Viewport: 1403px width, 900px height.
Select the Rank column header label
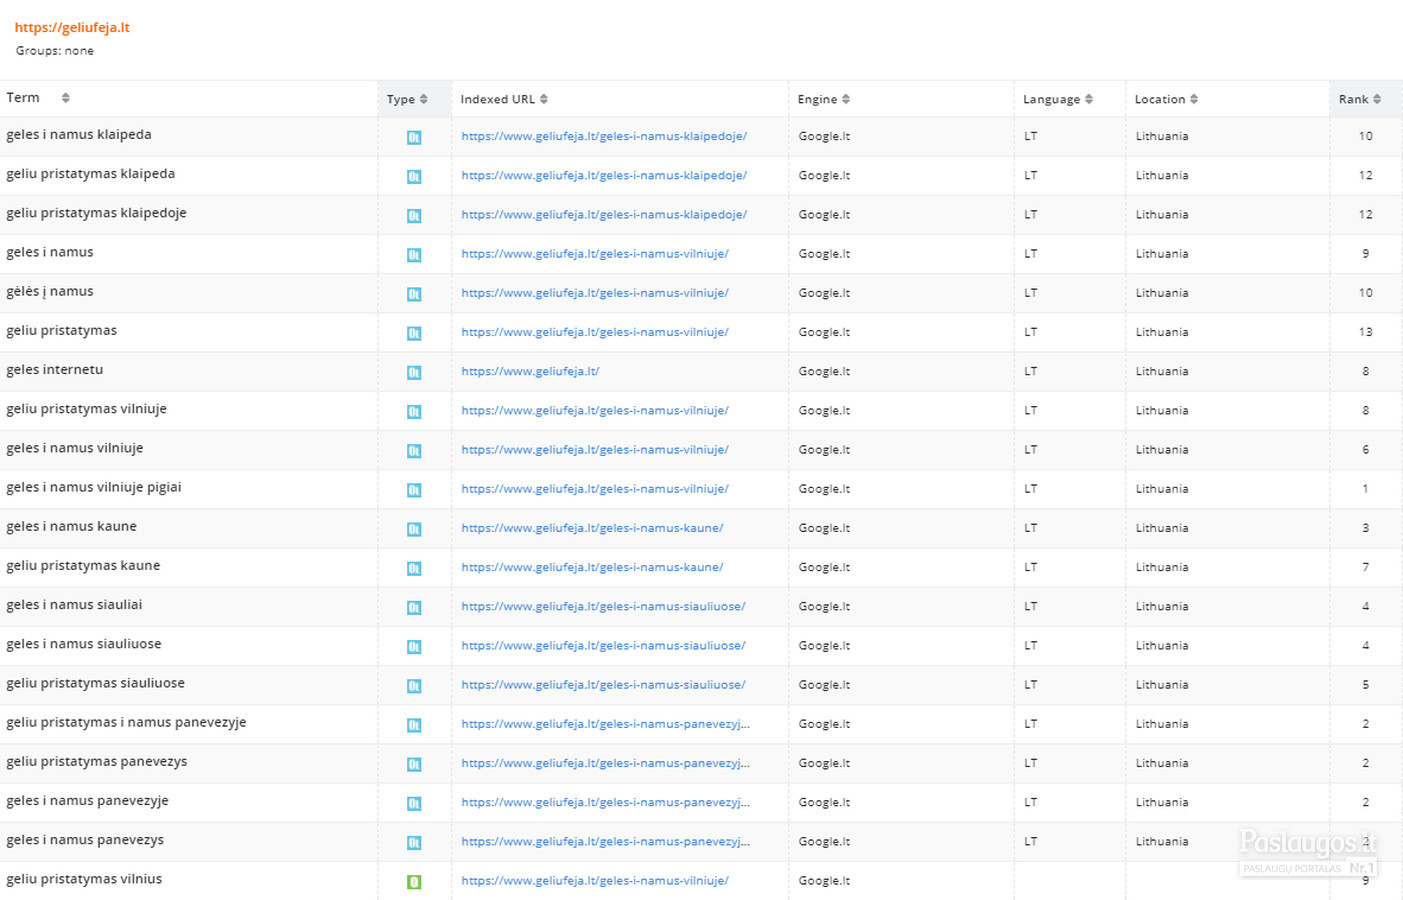tap(1354, 99)
